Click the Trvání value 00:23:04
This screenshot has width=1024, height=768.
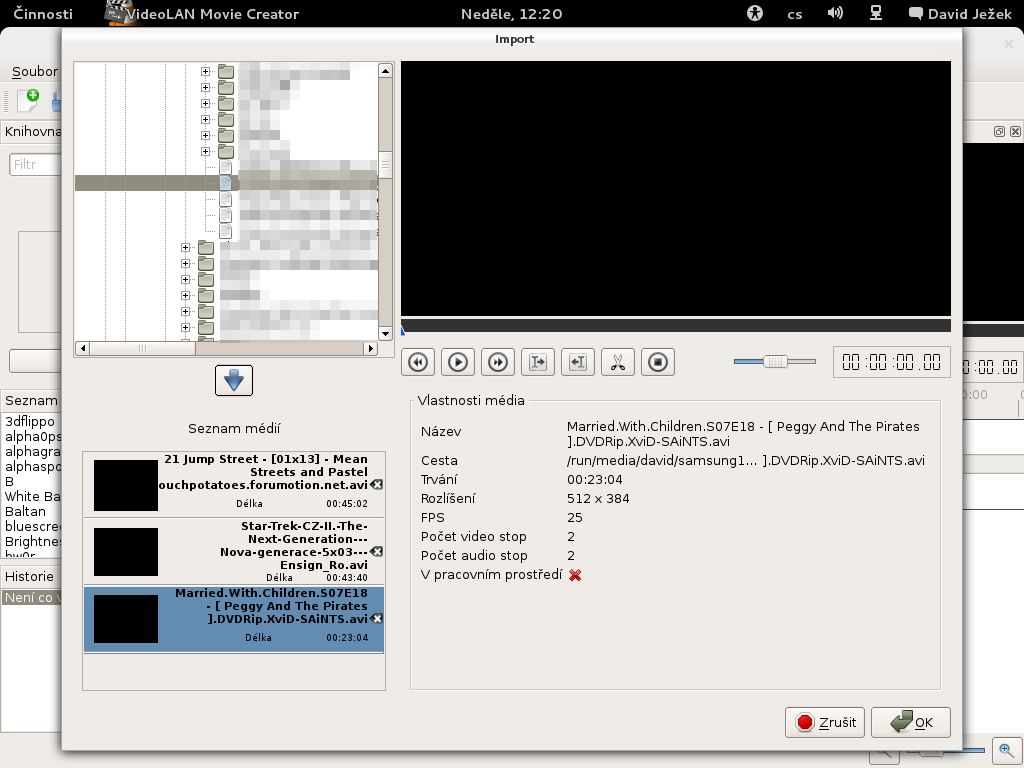tap(595, 479)
